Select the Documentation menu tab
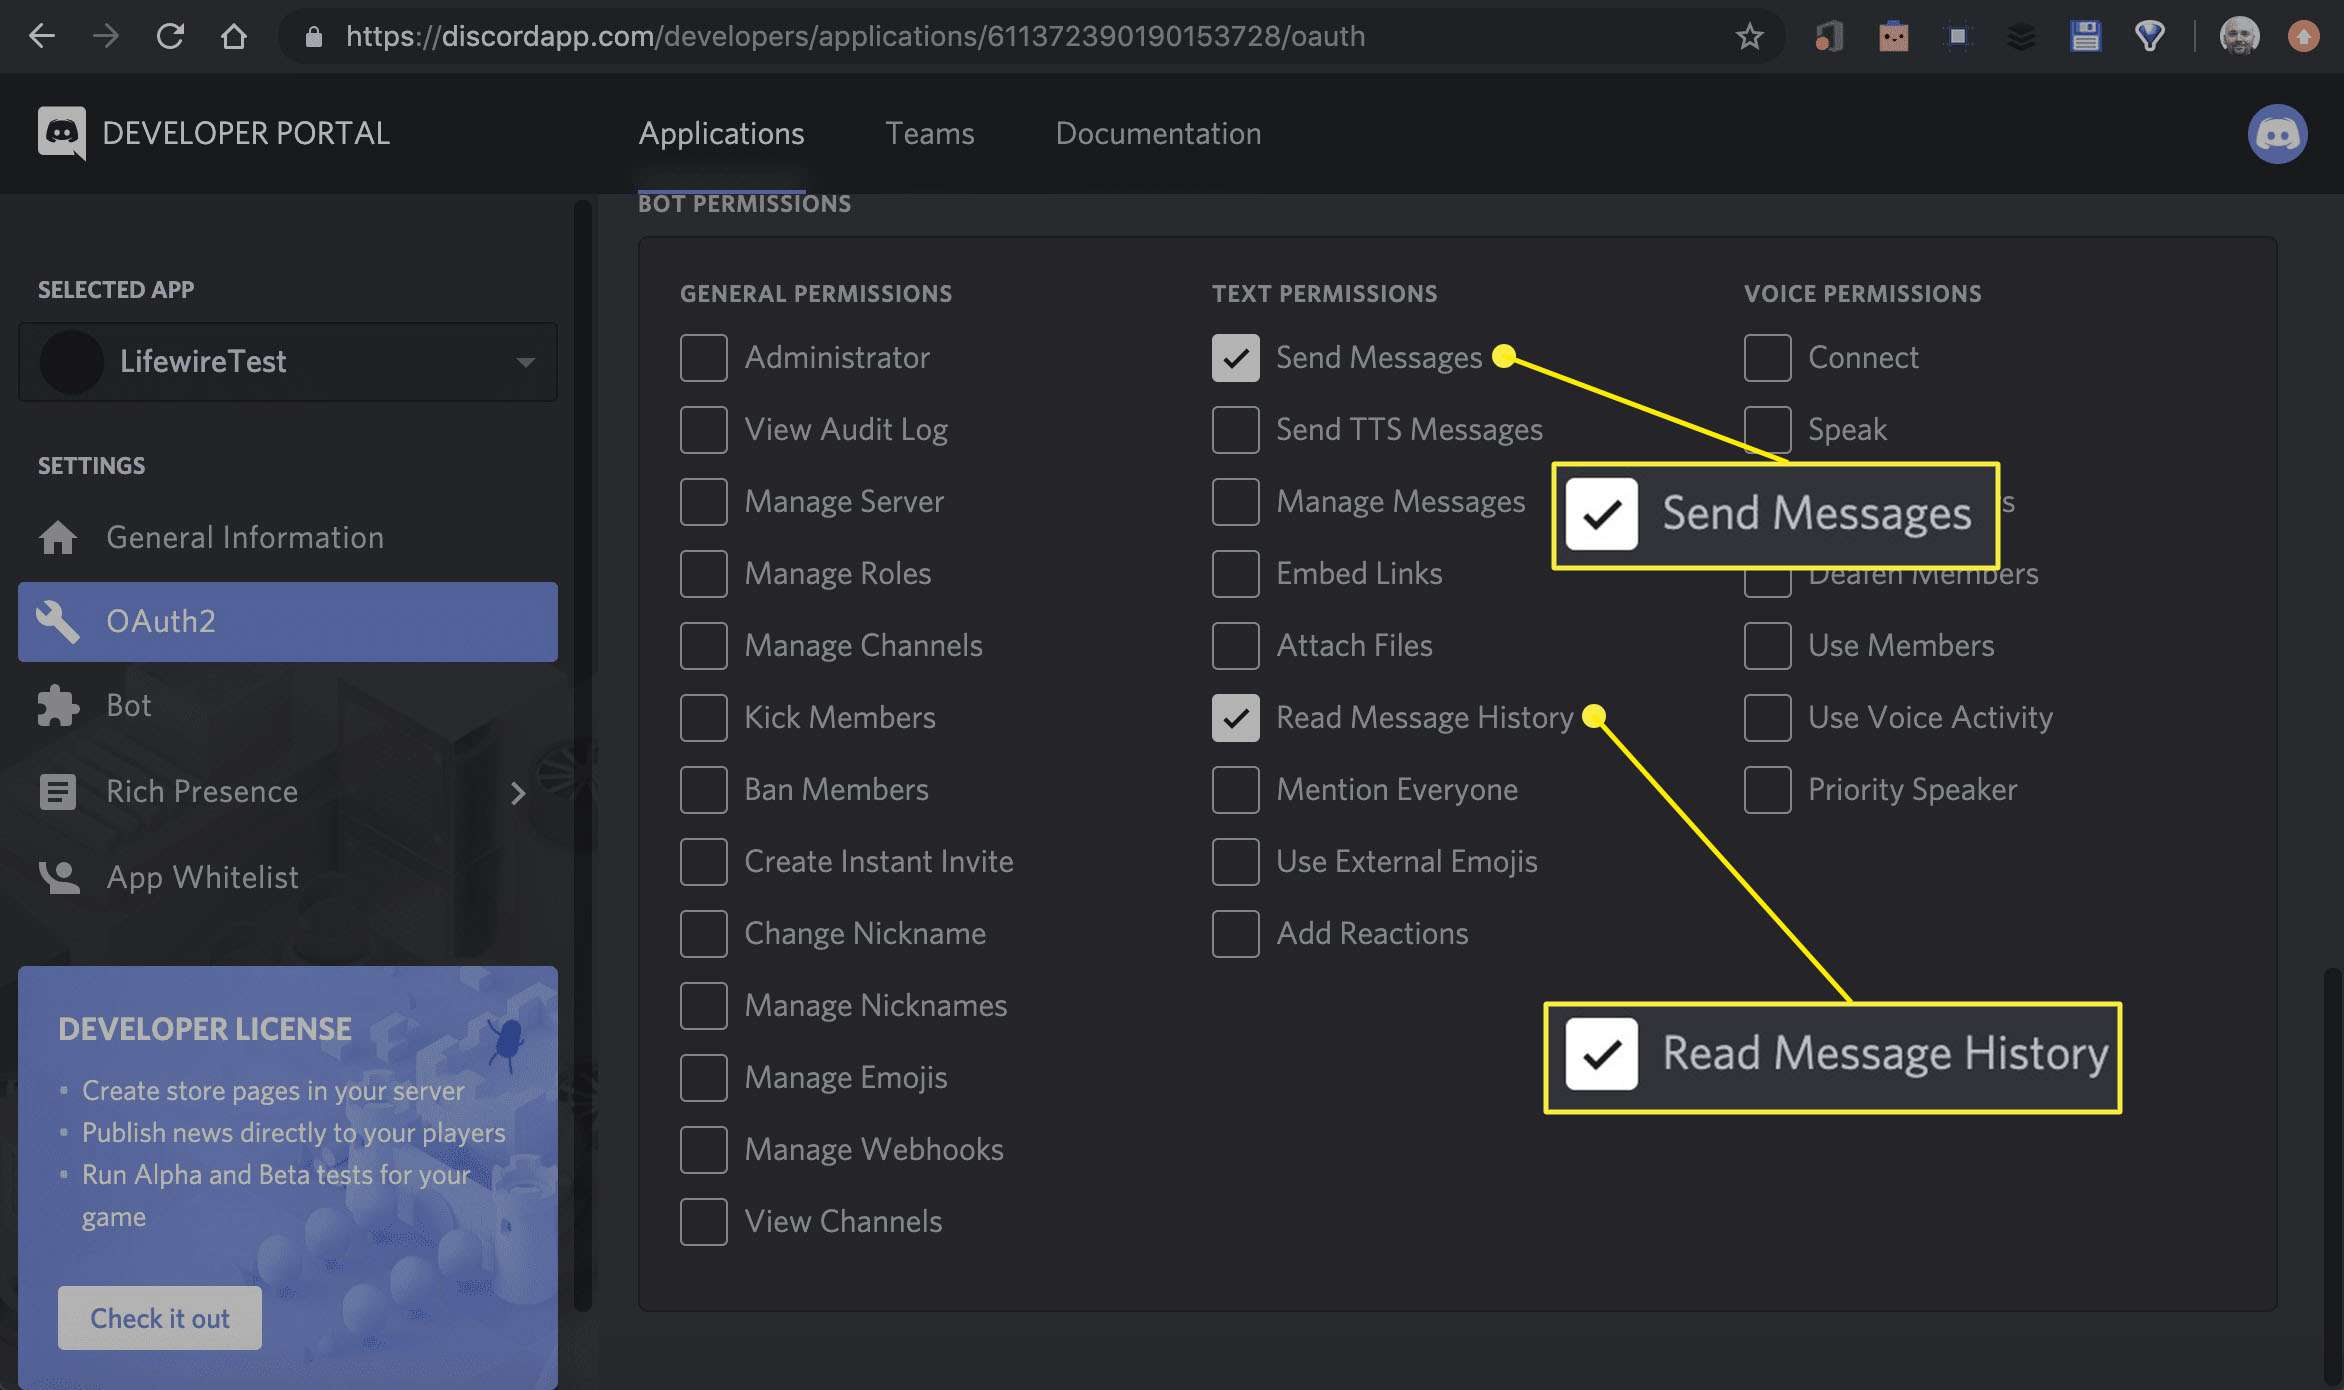2344x1390 pixels. click(1158, 132)
